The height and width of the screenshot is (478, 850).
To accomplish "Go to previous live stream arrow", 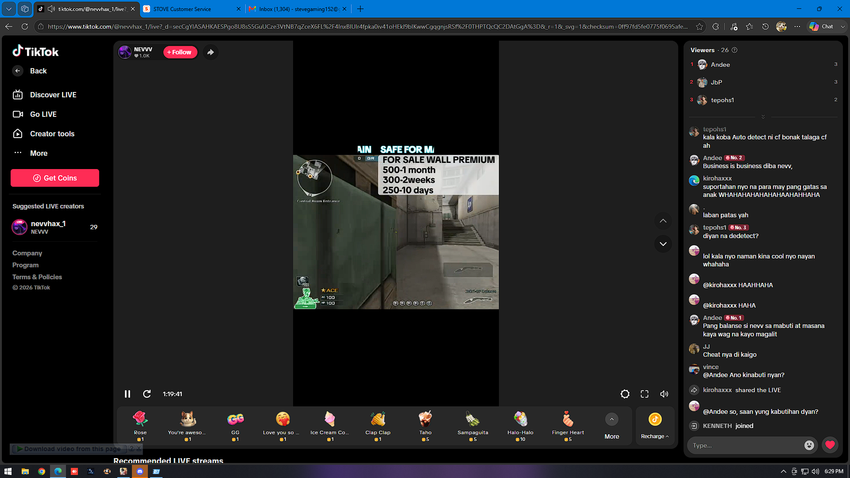I will point(663,221).
